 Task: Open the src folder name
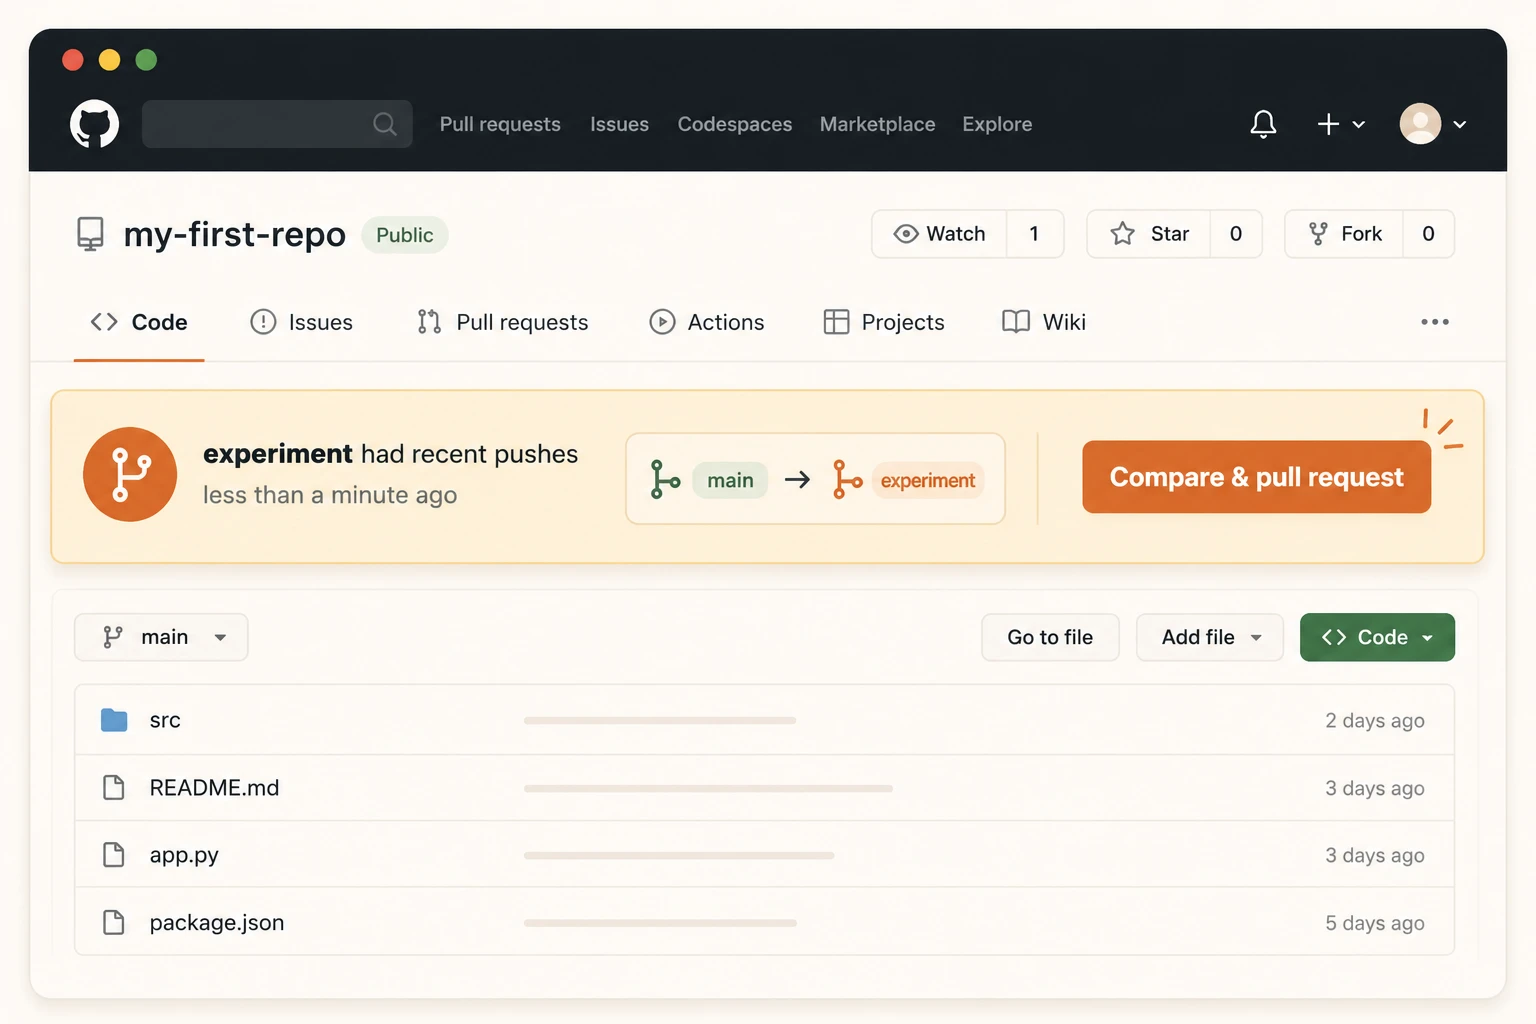click(165, 720)
